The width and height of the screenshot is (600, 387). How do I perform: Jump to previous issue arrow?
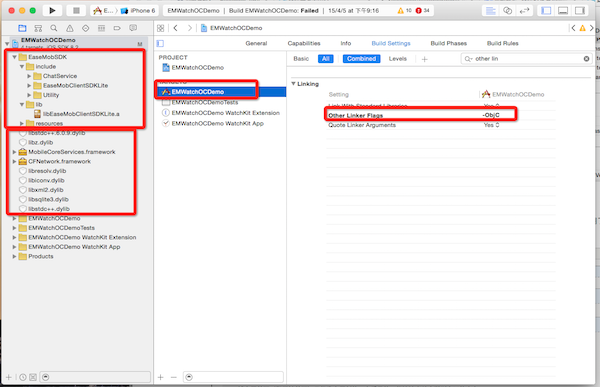(x=573, y=28)
